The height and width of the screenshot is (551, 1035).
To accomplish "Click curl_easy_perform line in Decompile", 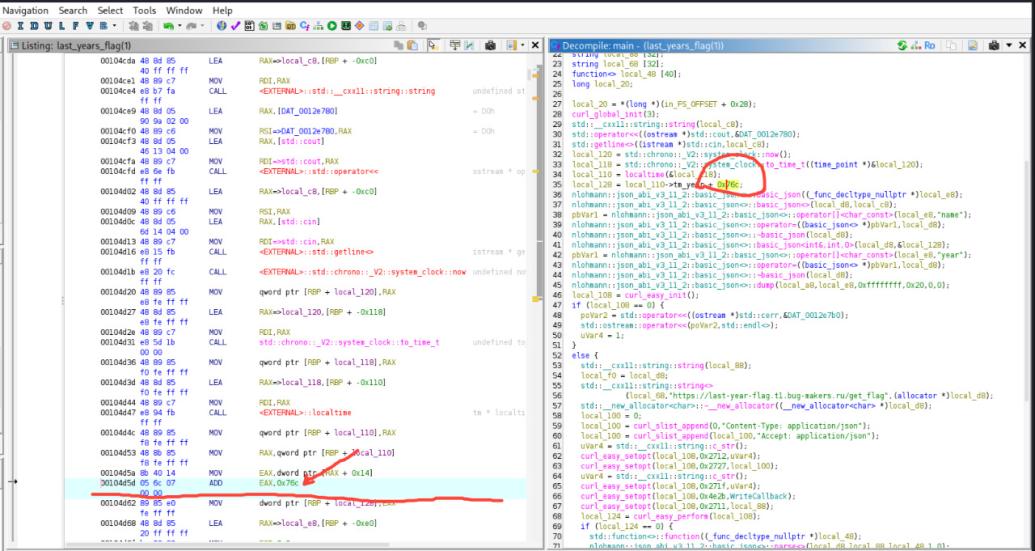I will pos(670,516).
